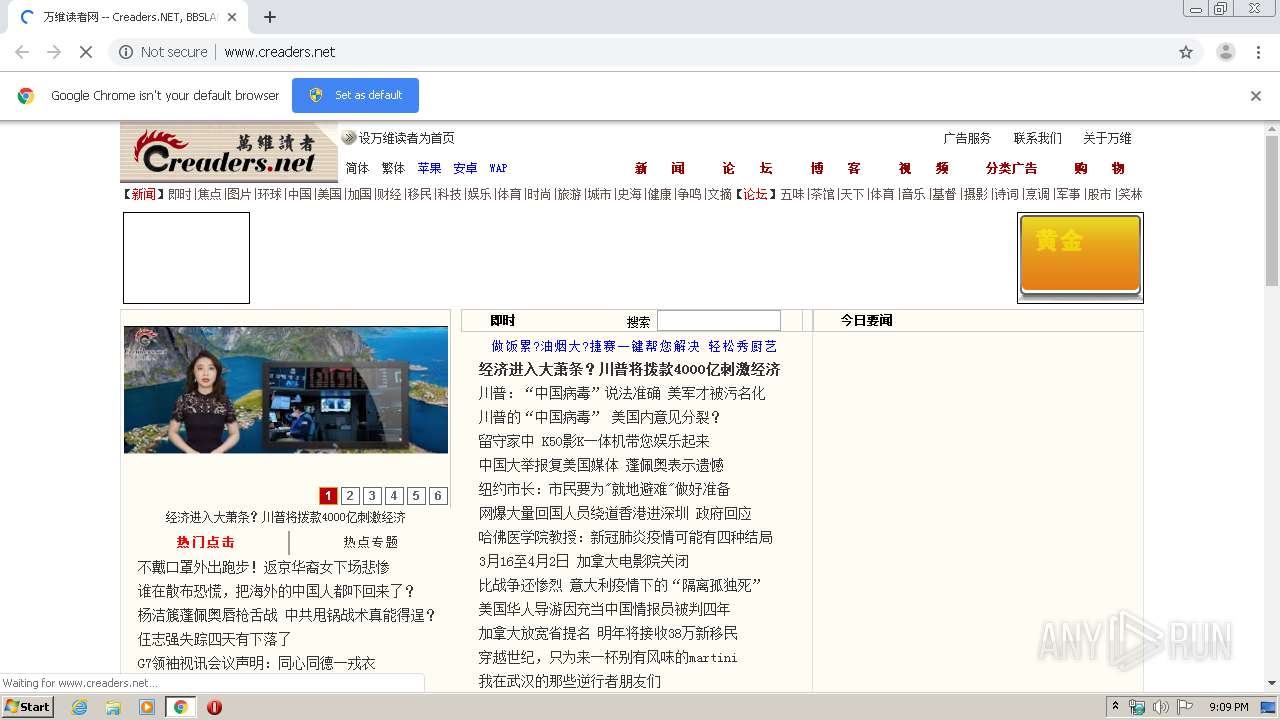Select slide number 2 in carousel
This screenshot has width=1280, height=720.
tap(350, 496)
